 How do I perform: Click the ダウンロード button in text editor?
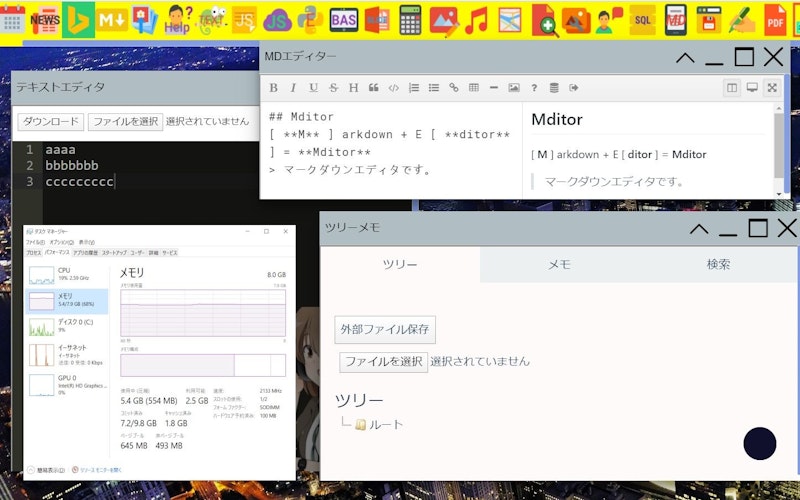click(x=50, y=122)
